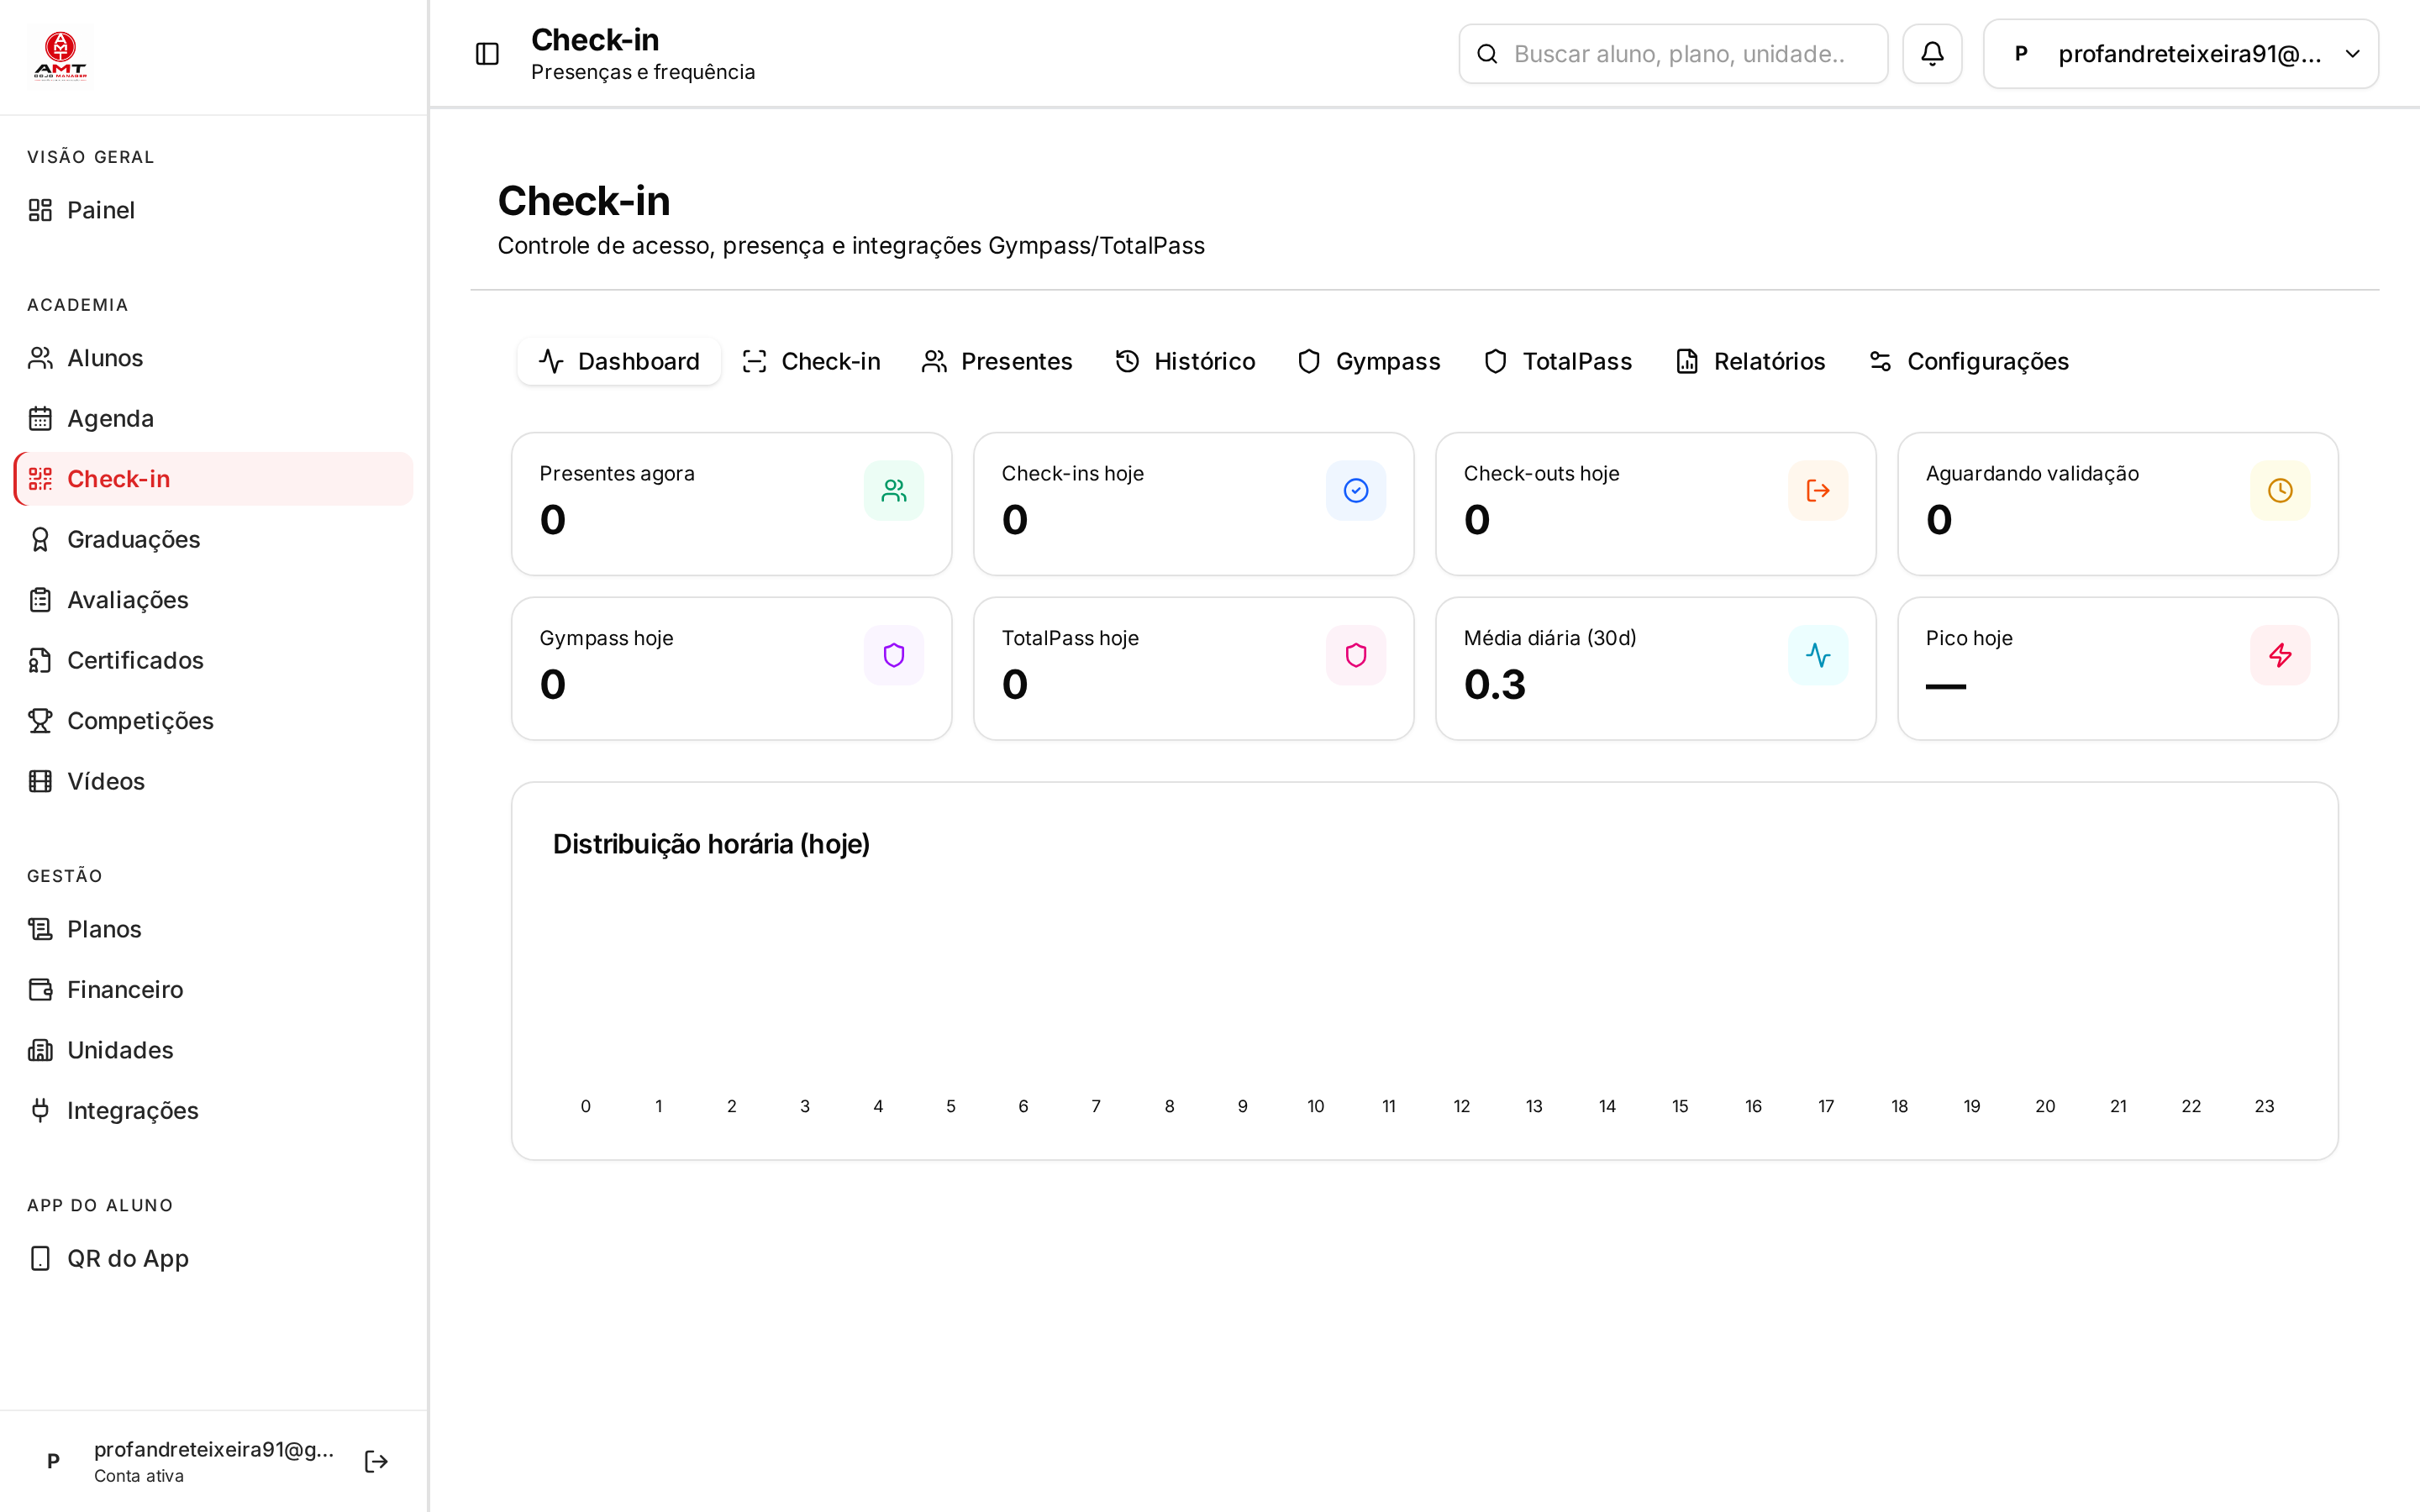The height and width of the screenshot is (1512, 2420).
Task: Click the Painel grid icon in sidebar
Action: tap(40, 210)
